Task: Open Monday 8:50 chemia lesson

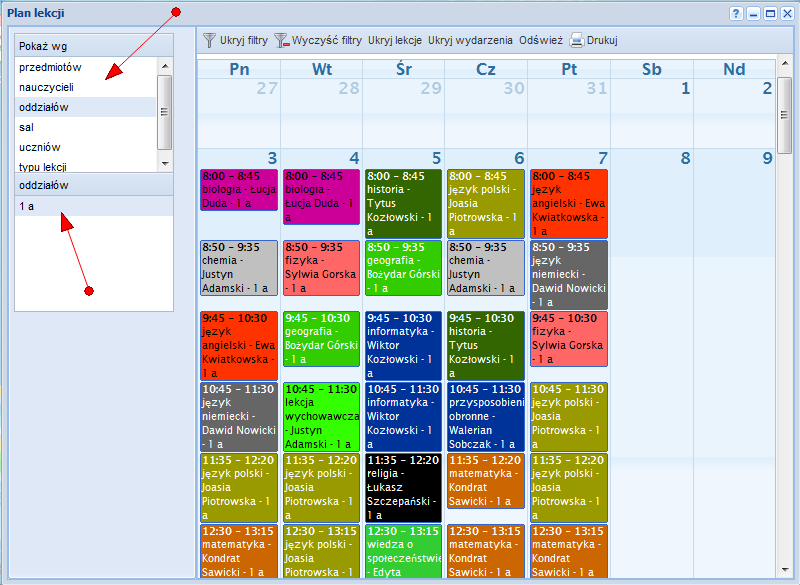Action: click(239, 268)
